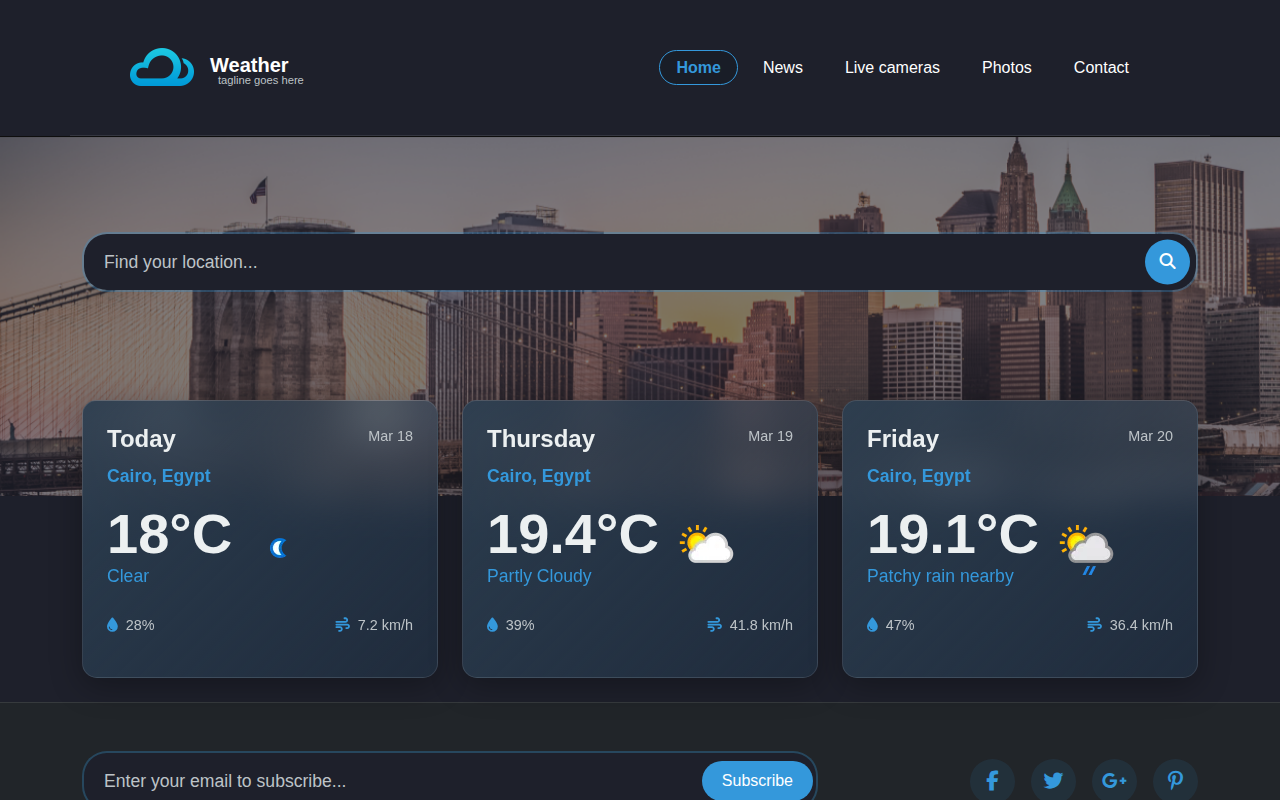Click the Weather cloud logo
Viewport: 1280px width, 800px height.
pyautogui.click(x=162, y=65)
